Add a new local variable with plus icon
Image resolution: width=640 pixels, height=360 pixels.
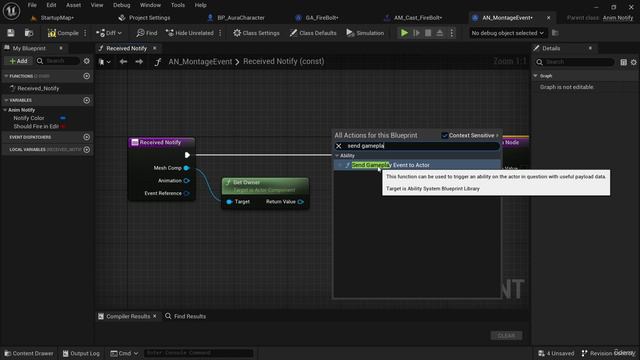point(87,149)
